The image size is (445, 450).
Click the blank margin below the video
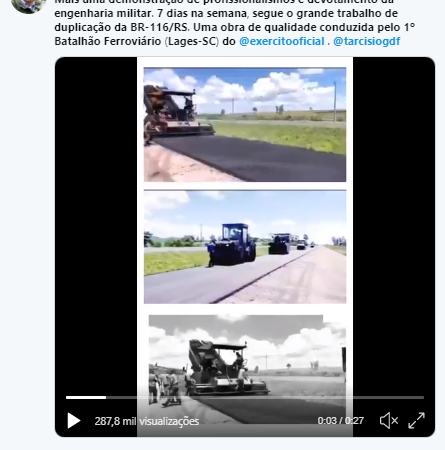click(245, 444)
